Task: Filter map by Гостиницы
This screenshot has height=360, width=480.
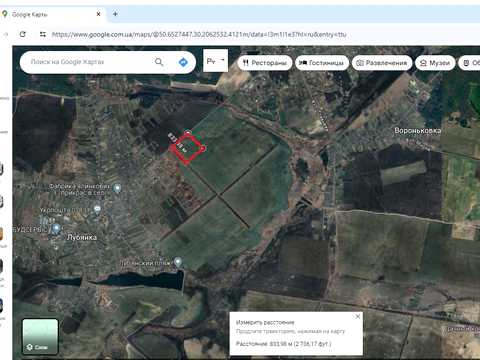Action: pos(322,63)
